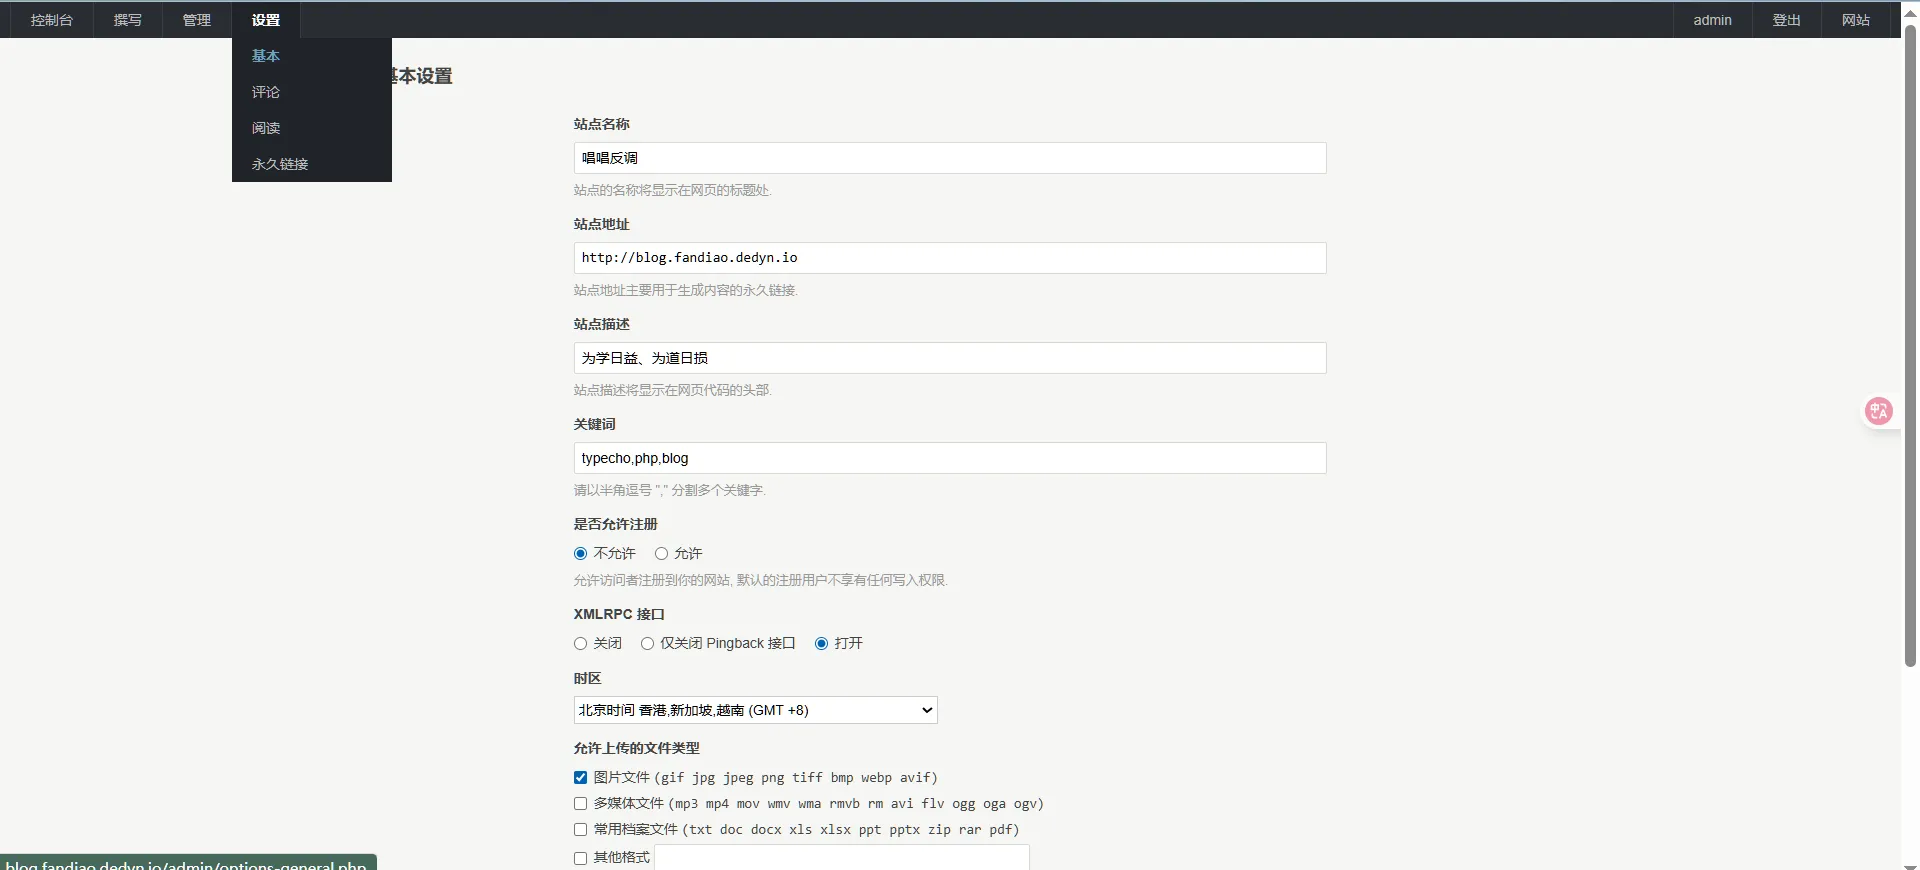Viewport: 1920px width, 870px height.
Task: Visit the 网站 link
Action: [1856, 20]
